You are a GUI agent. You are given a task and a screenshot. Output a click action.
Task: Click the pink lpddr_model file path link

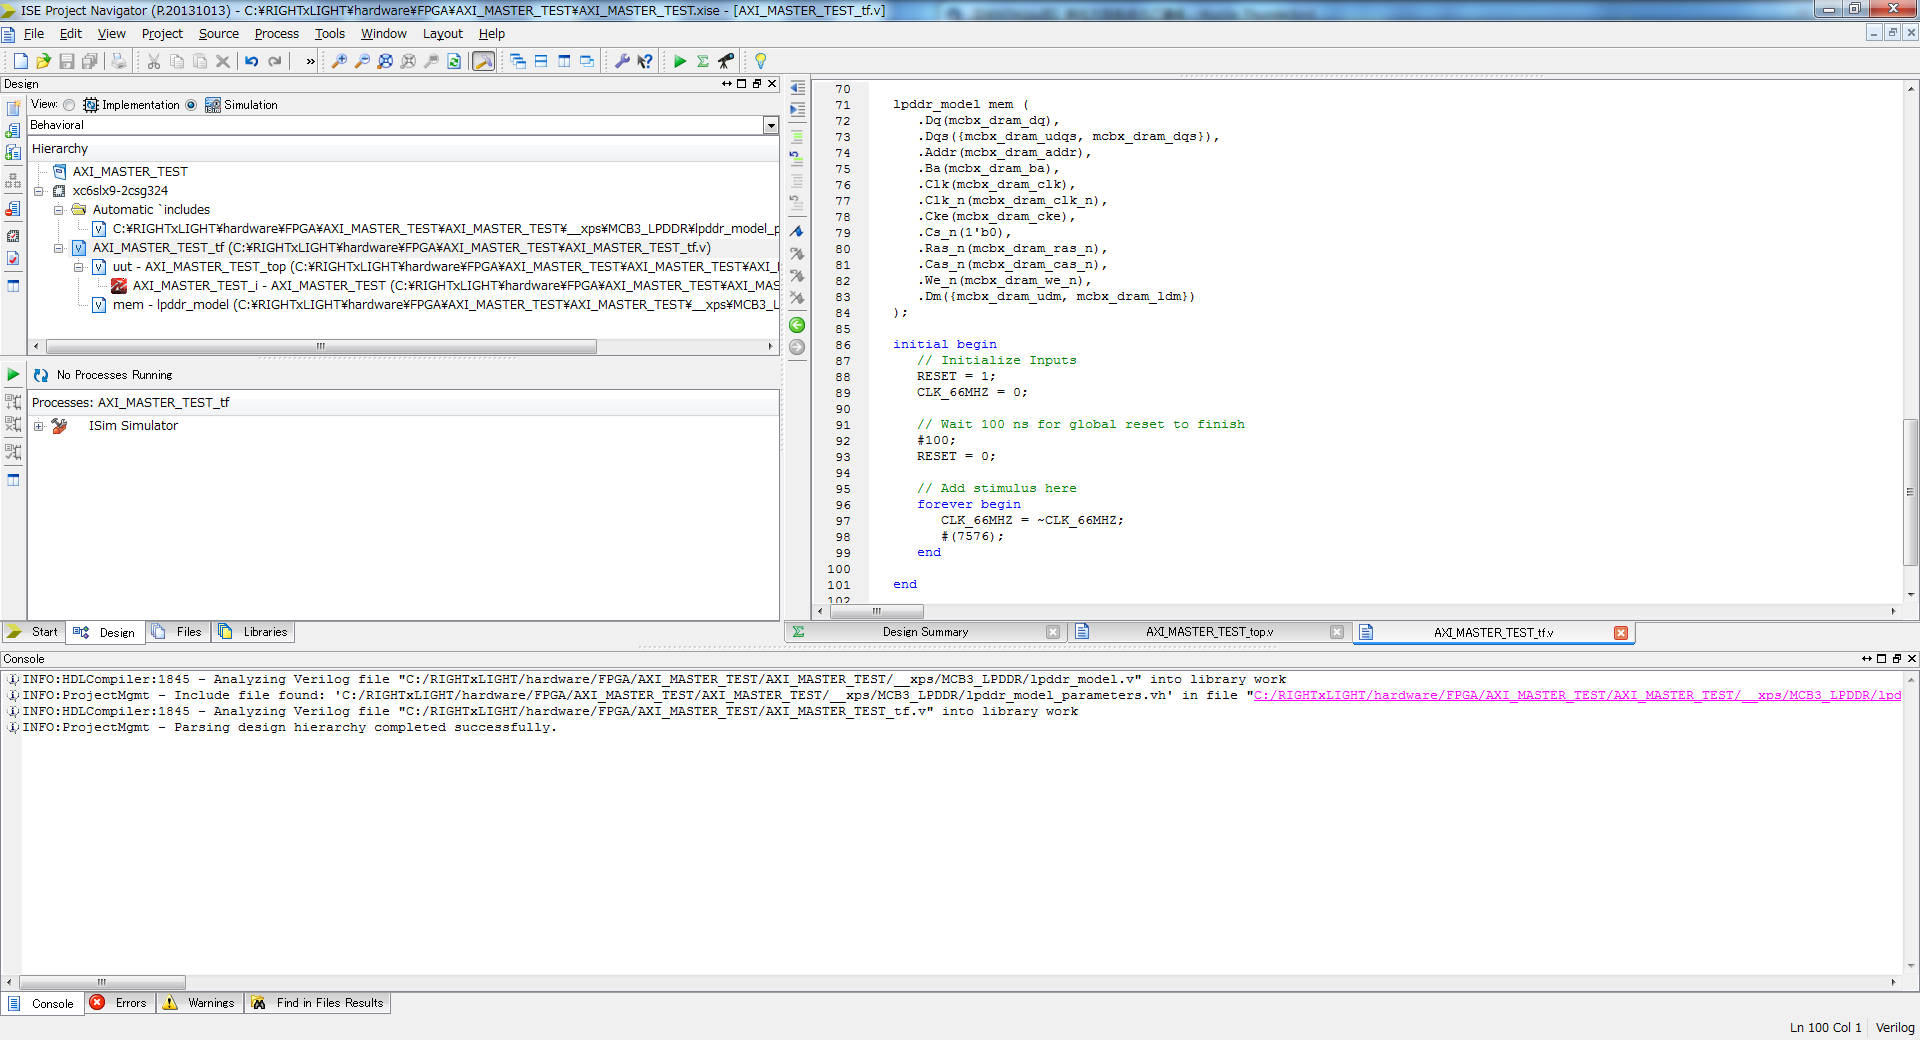pos(1577,695)
